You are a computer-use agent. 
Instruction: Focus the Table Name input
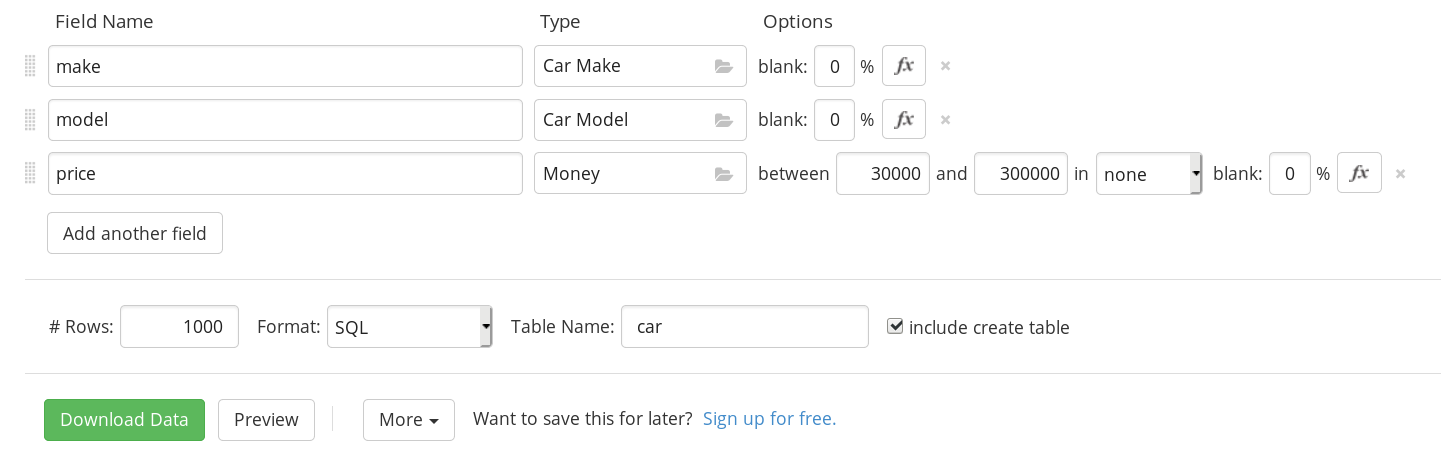(744, 327)
